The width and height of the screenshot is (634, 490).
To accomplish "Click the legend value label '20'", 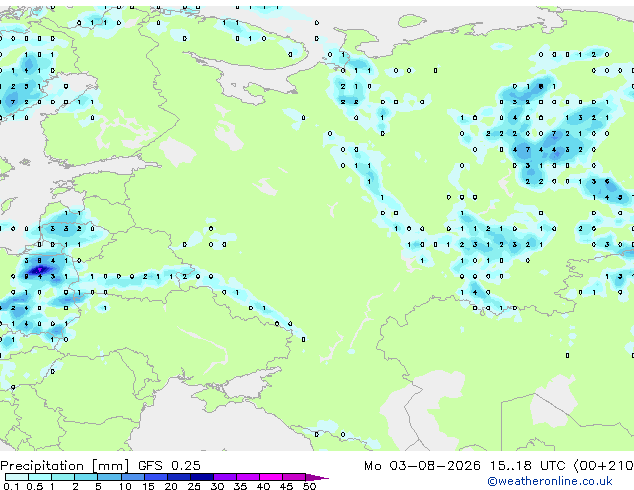I will (x=171, y=486).
